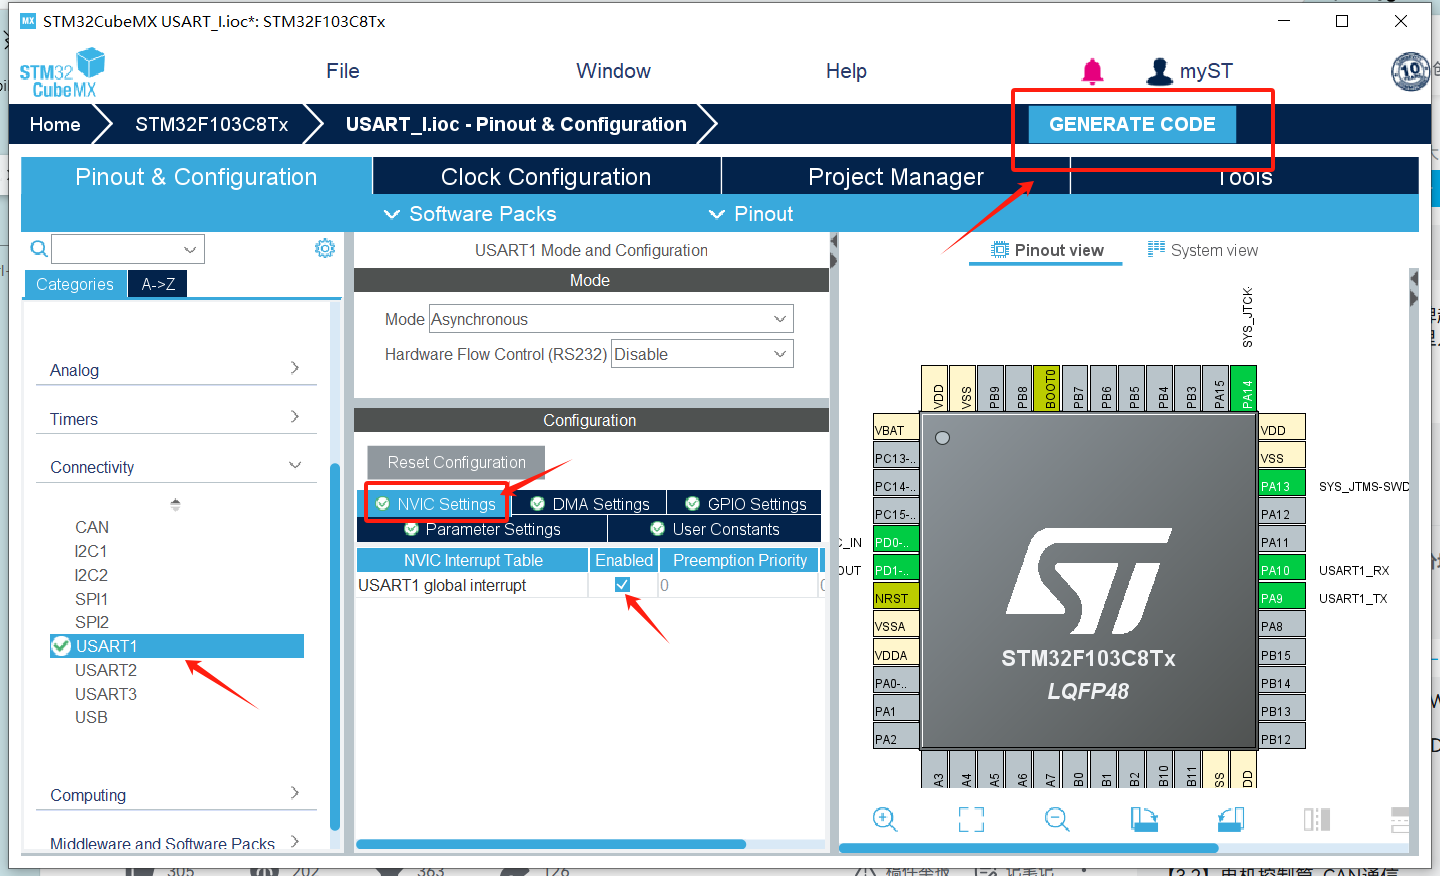Select USB in Connectivity list
1440x876 pixels.
pyautogui.click(x=91, y=717)
